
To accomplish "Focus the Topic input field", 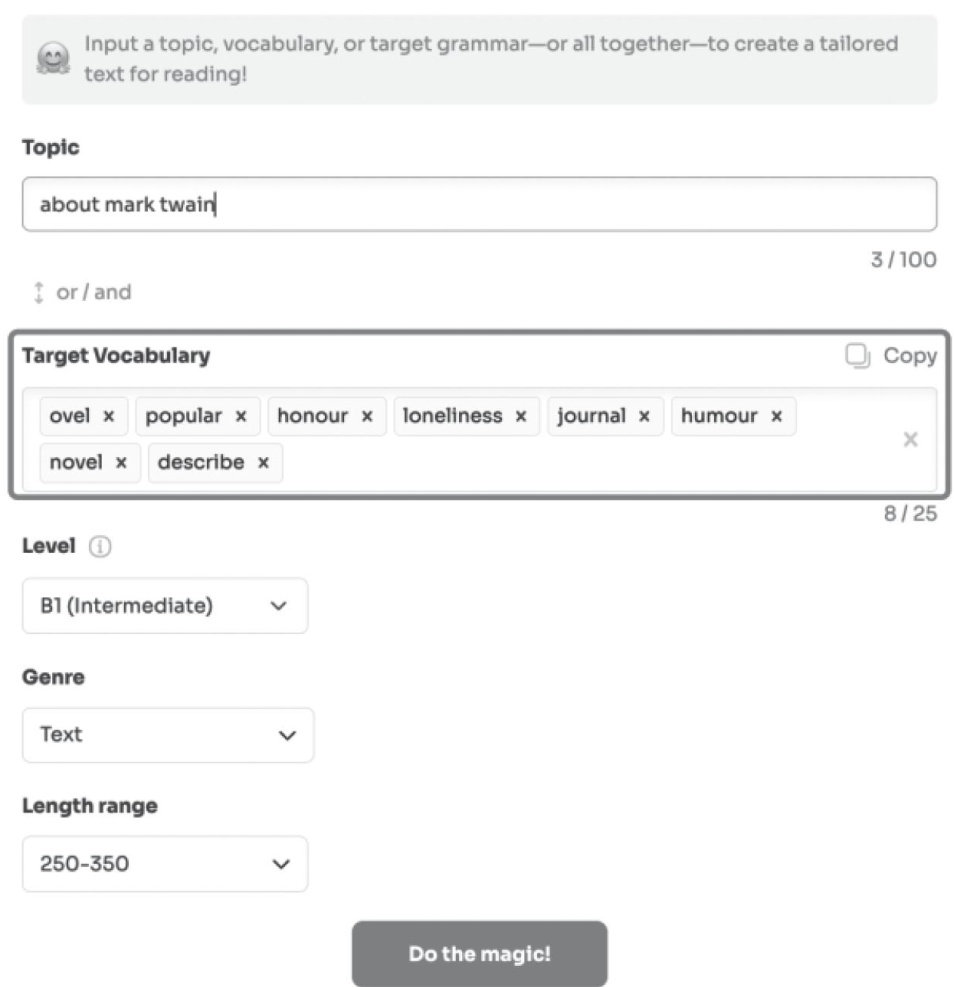I will (x=480, y=205).
